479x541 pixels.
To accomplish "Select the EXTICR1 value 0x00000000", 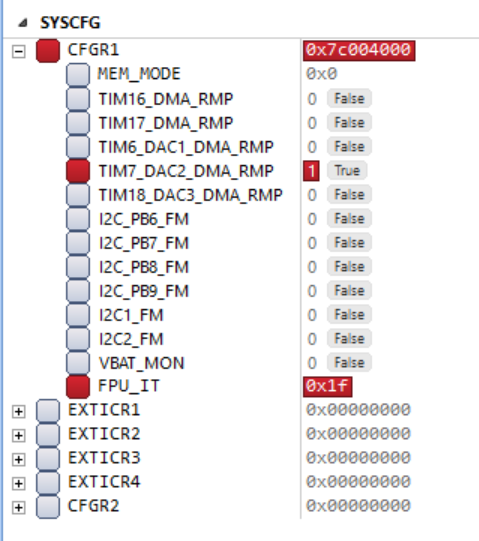I will (x=358, y=410).
